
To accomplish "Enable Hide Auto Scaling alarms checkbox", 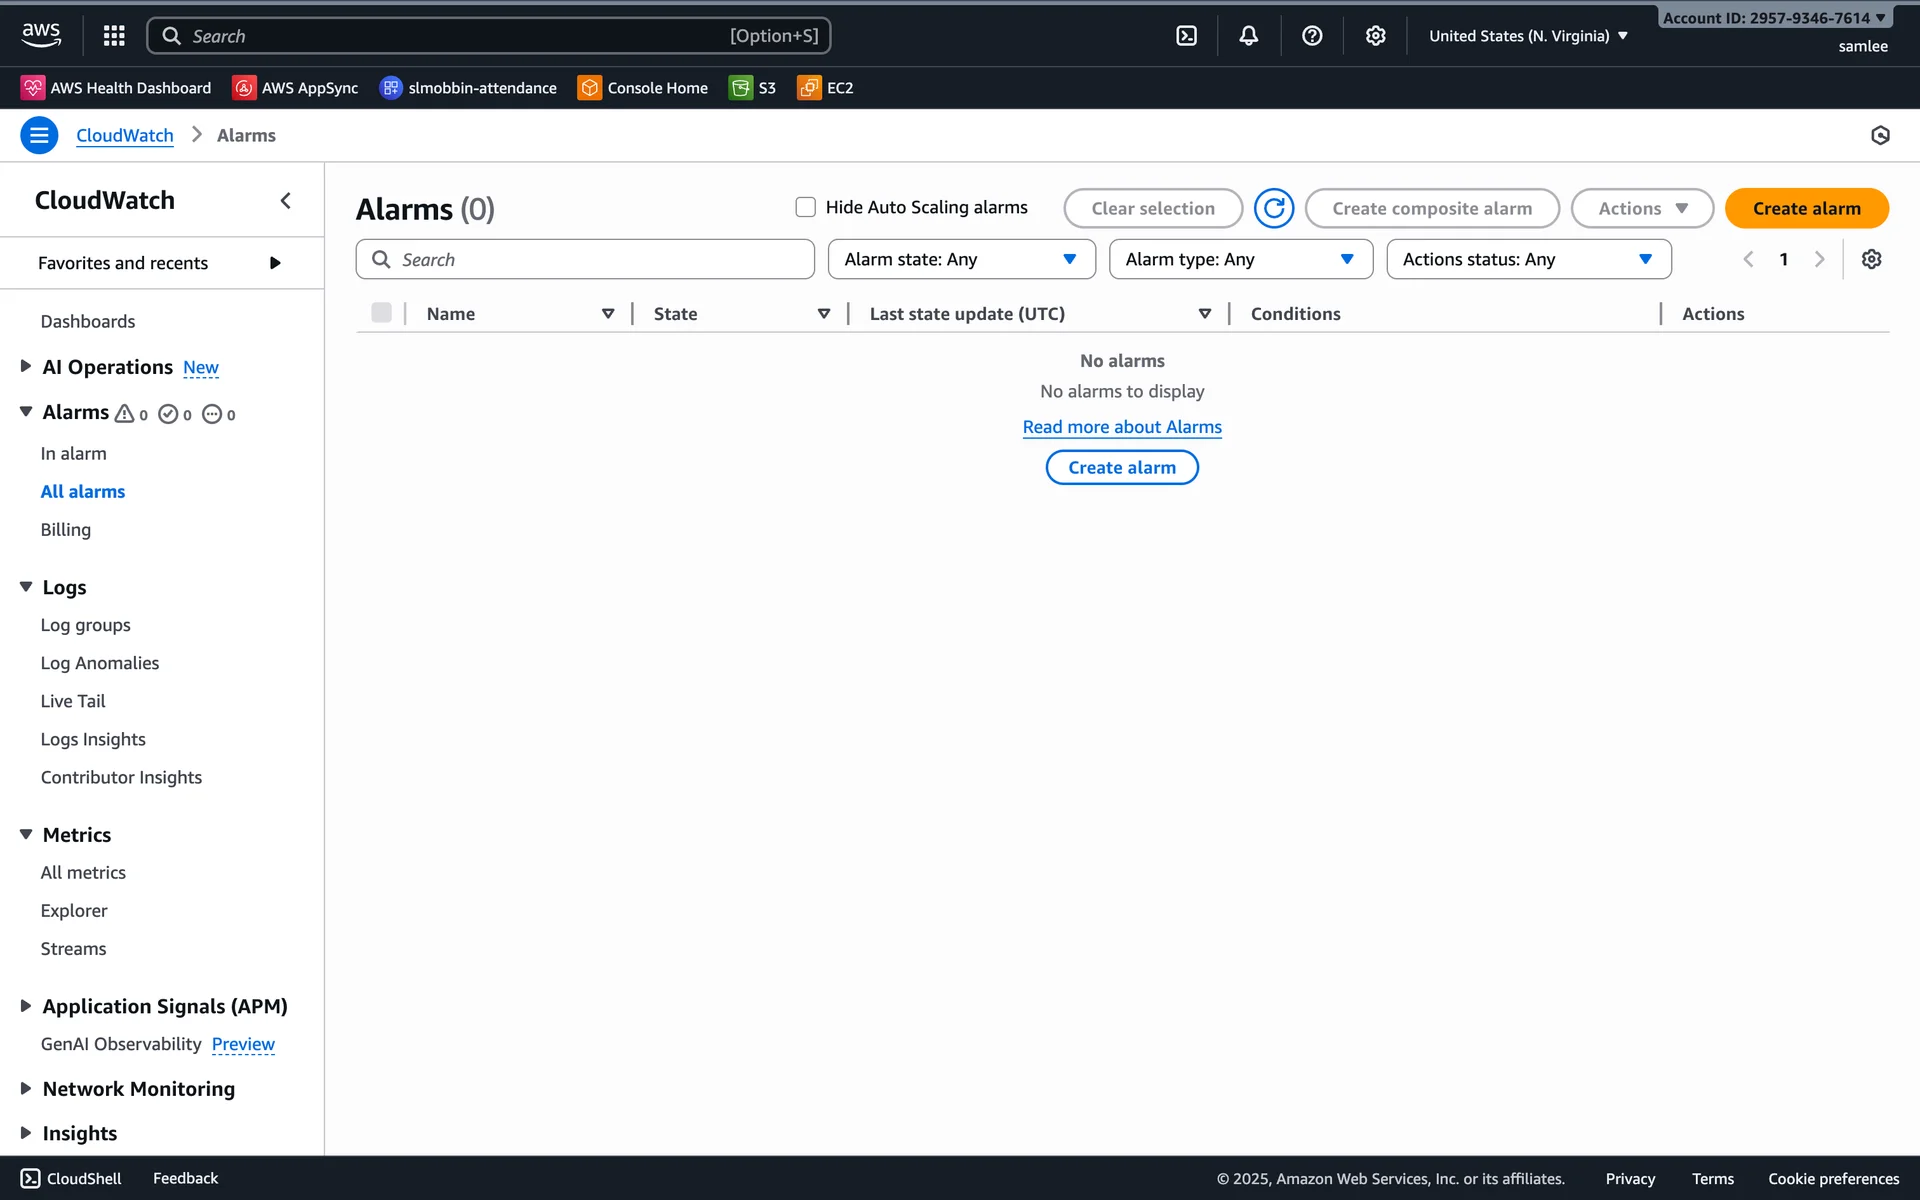I will point(805,207).
